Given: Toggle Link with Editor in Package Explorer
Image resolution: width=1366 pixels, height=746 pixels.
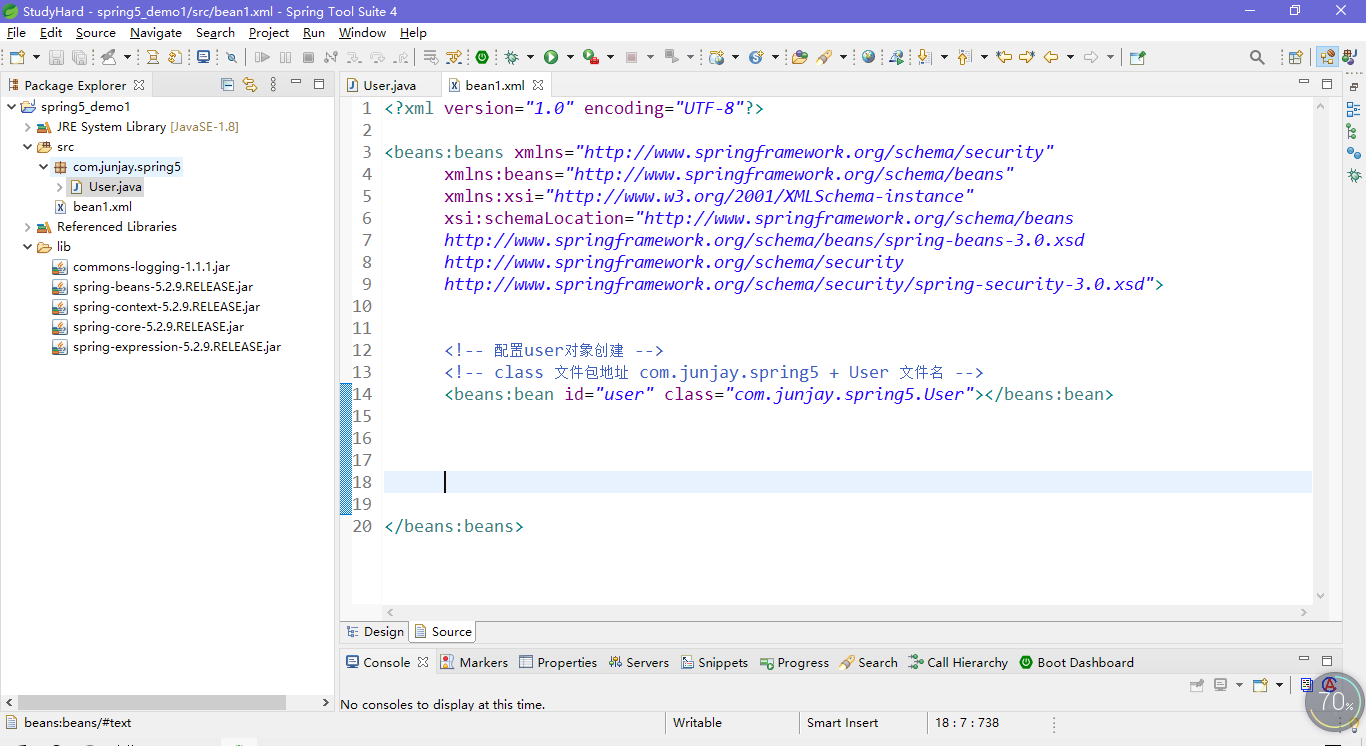Looking at the screenshot, I should (250, 85).
